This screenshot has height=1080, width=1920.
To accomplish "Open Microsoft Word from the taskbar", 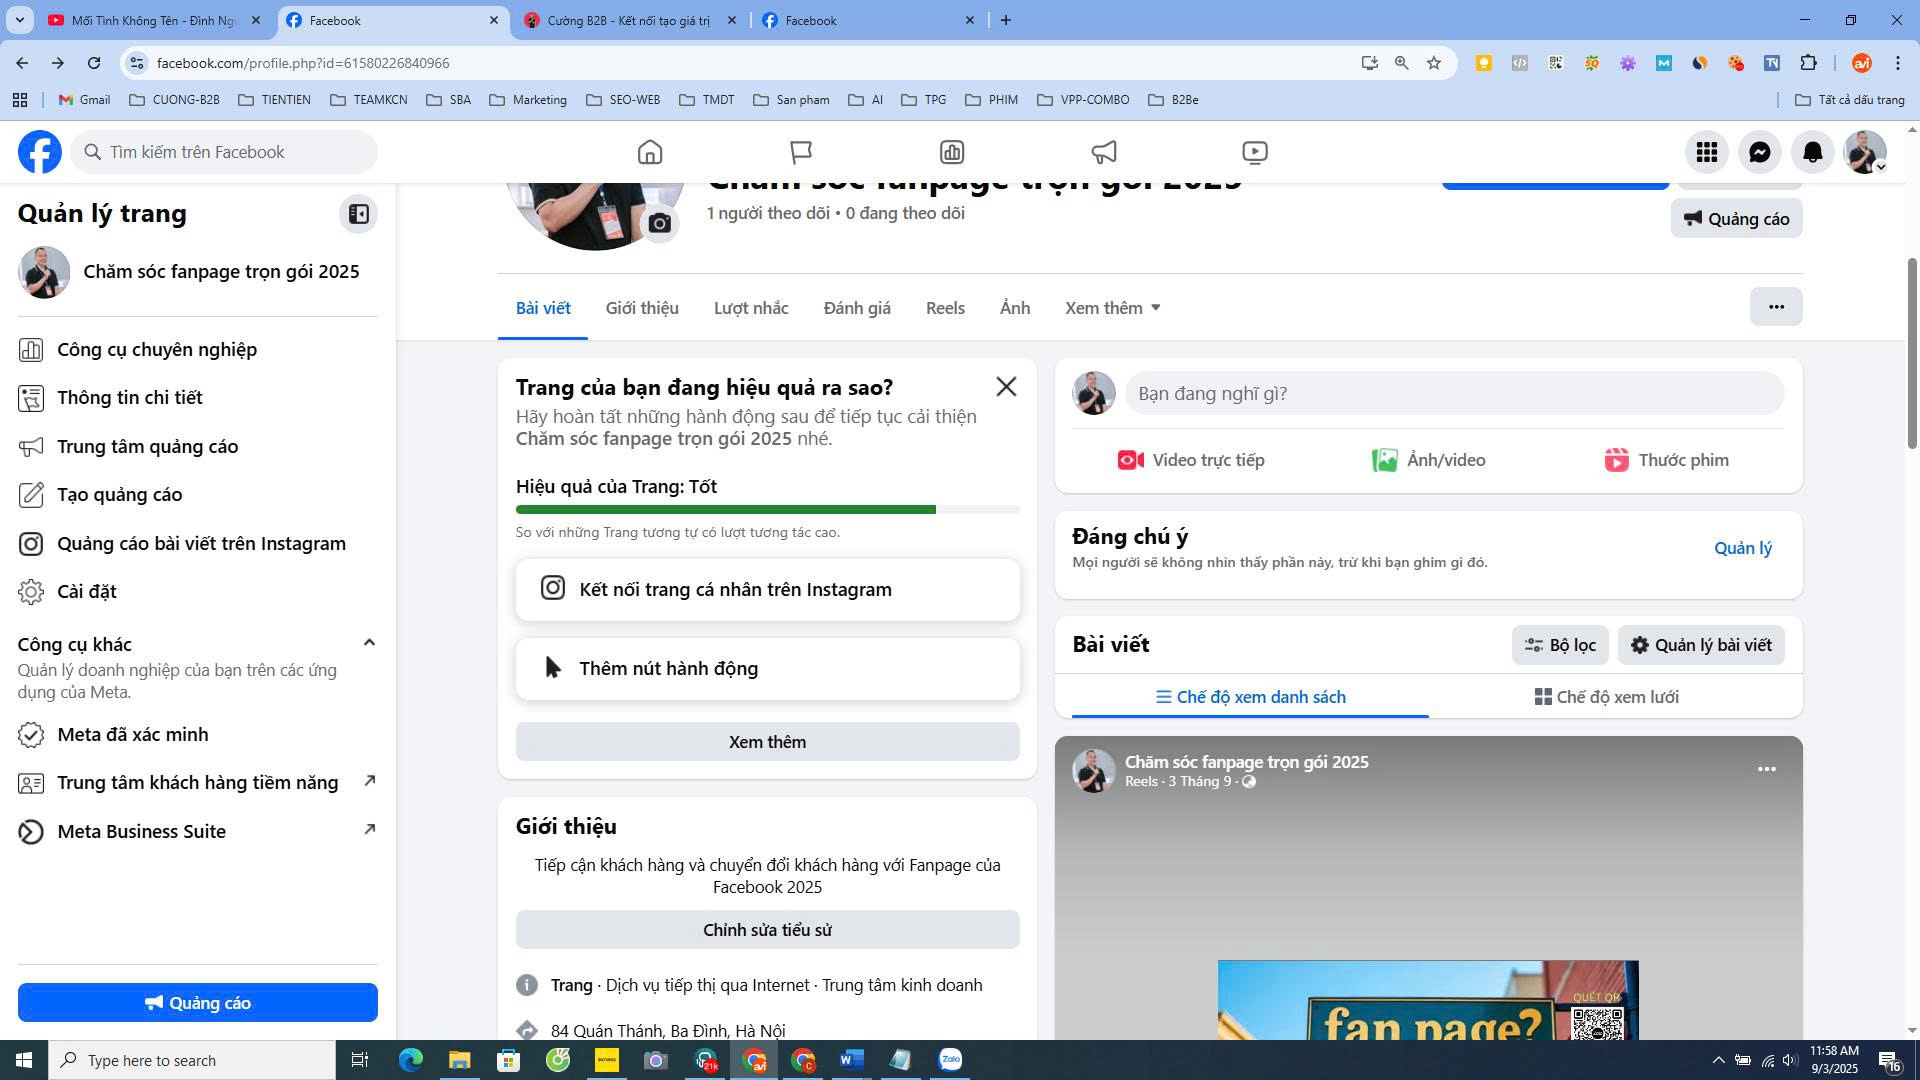I will pos(852,1060).
